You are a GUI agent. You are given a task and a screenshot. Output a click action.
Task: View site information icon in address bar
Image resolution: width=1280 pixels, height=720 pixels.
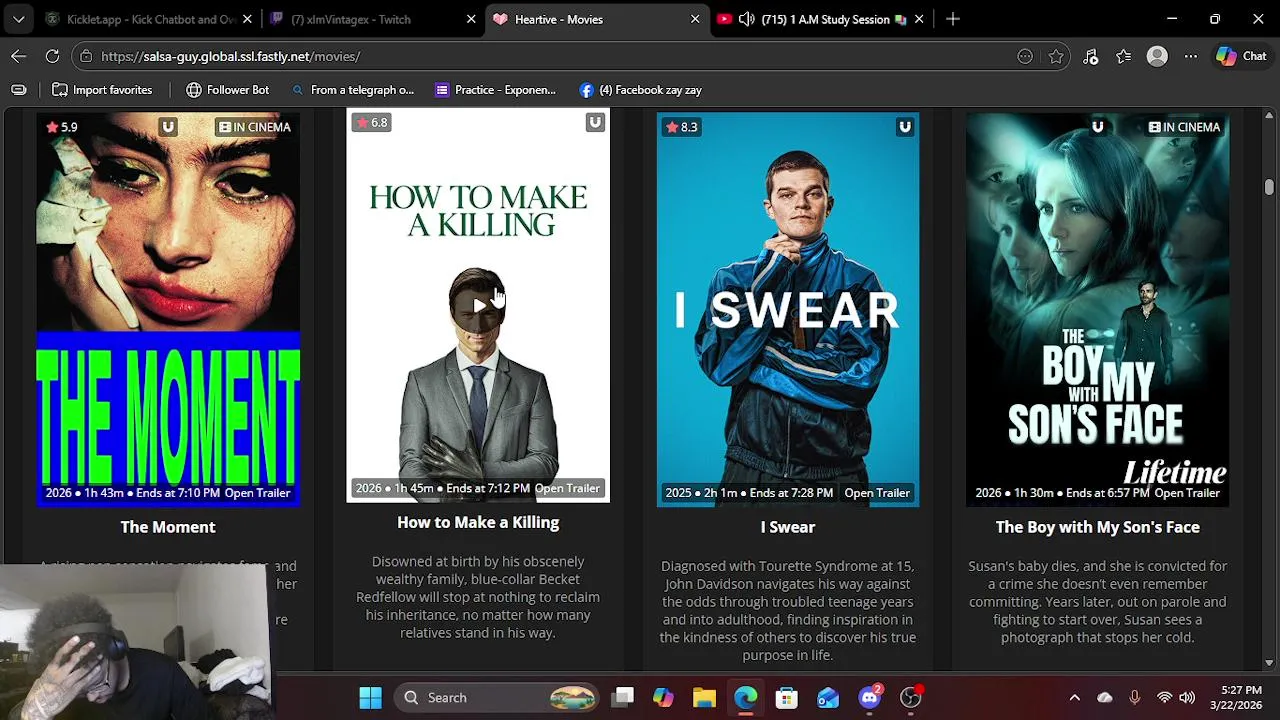[86, 57]
